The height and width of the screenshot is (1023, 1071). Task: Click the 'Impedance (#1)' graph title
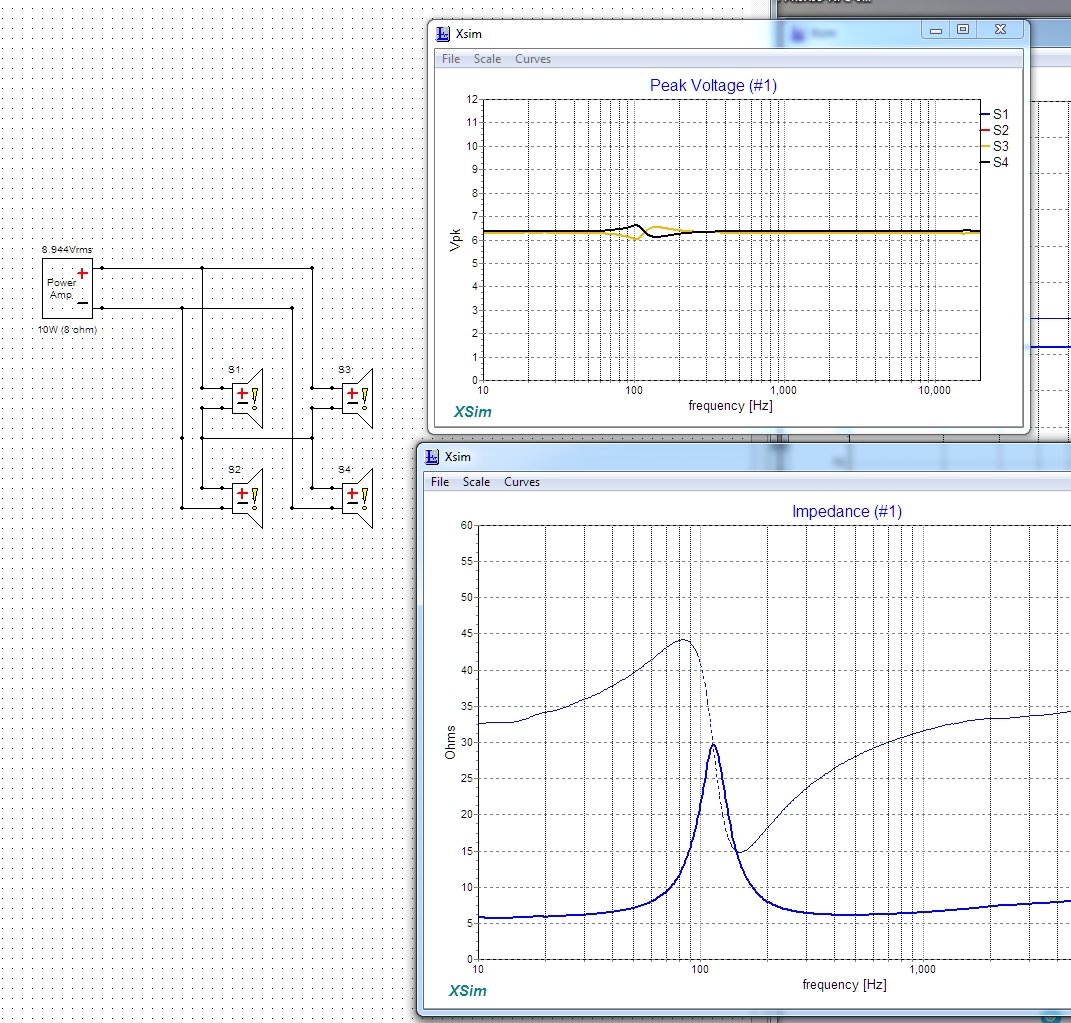[847, 512]
